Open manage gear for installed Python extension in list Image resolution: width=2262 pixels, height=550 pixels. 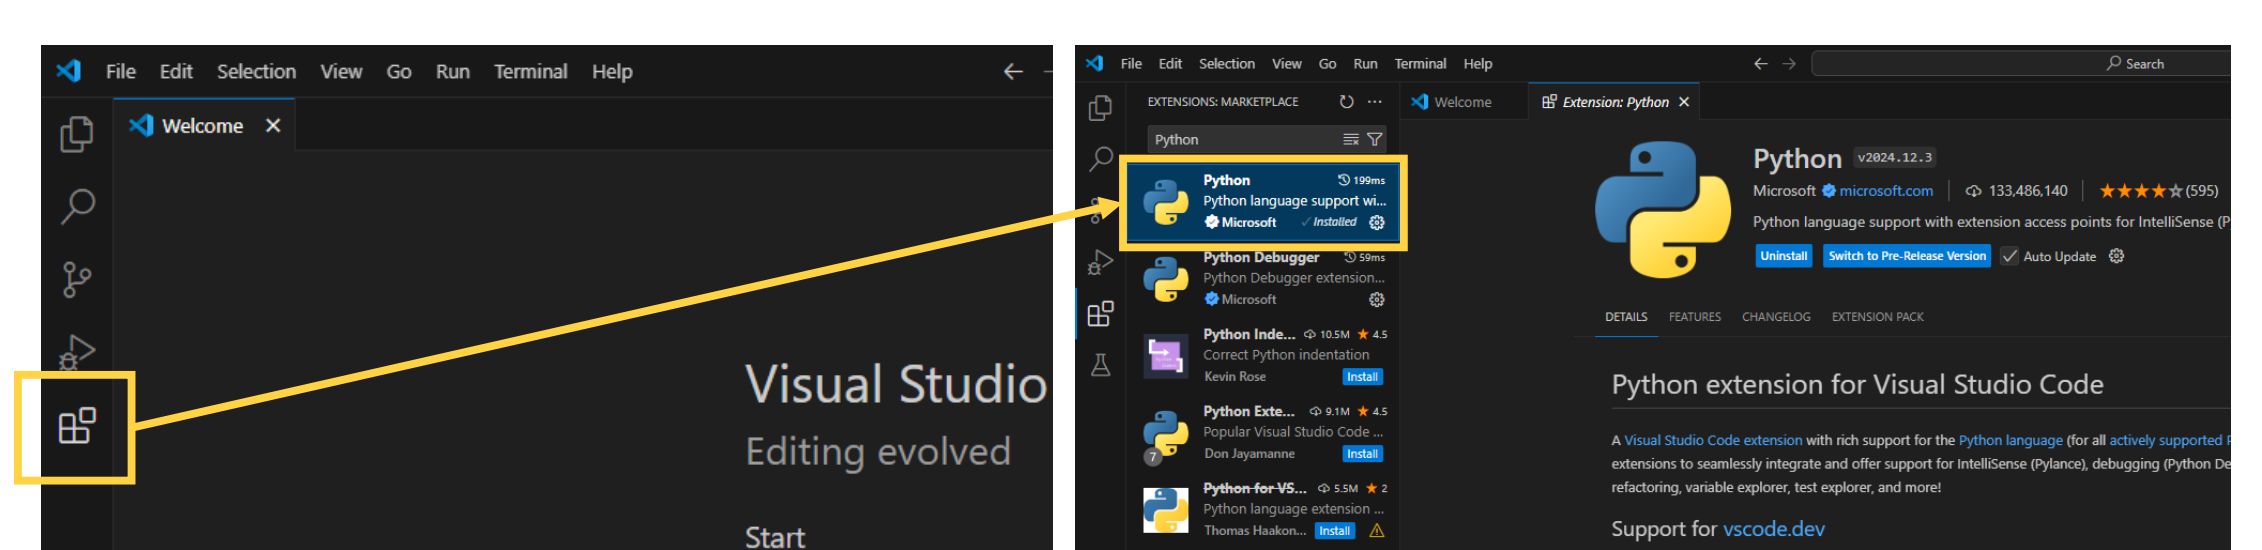tap(1377, 222)
